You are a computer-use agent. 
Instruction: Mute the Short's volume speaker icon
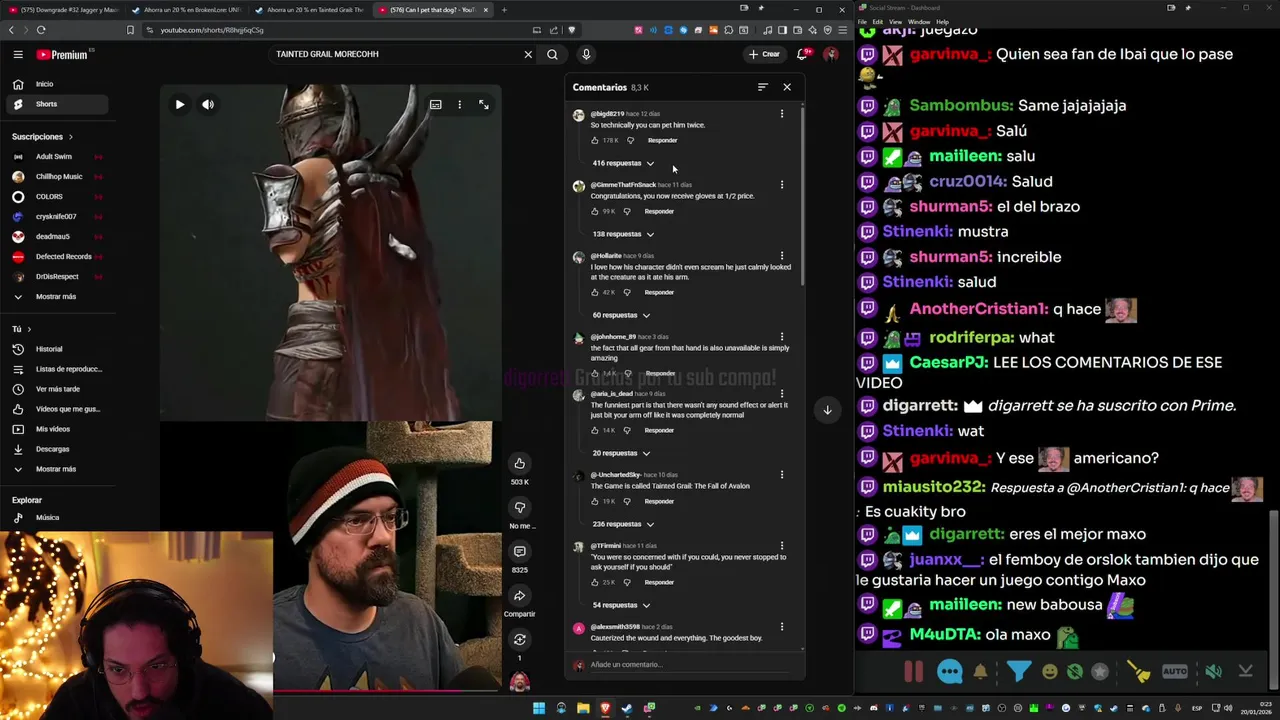pos(208,104)
